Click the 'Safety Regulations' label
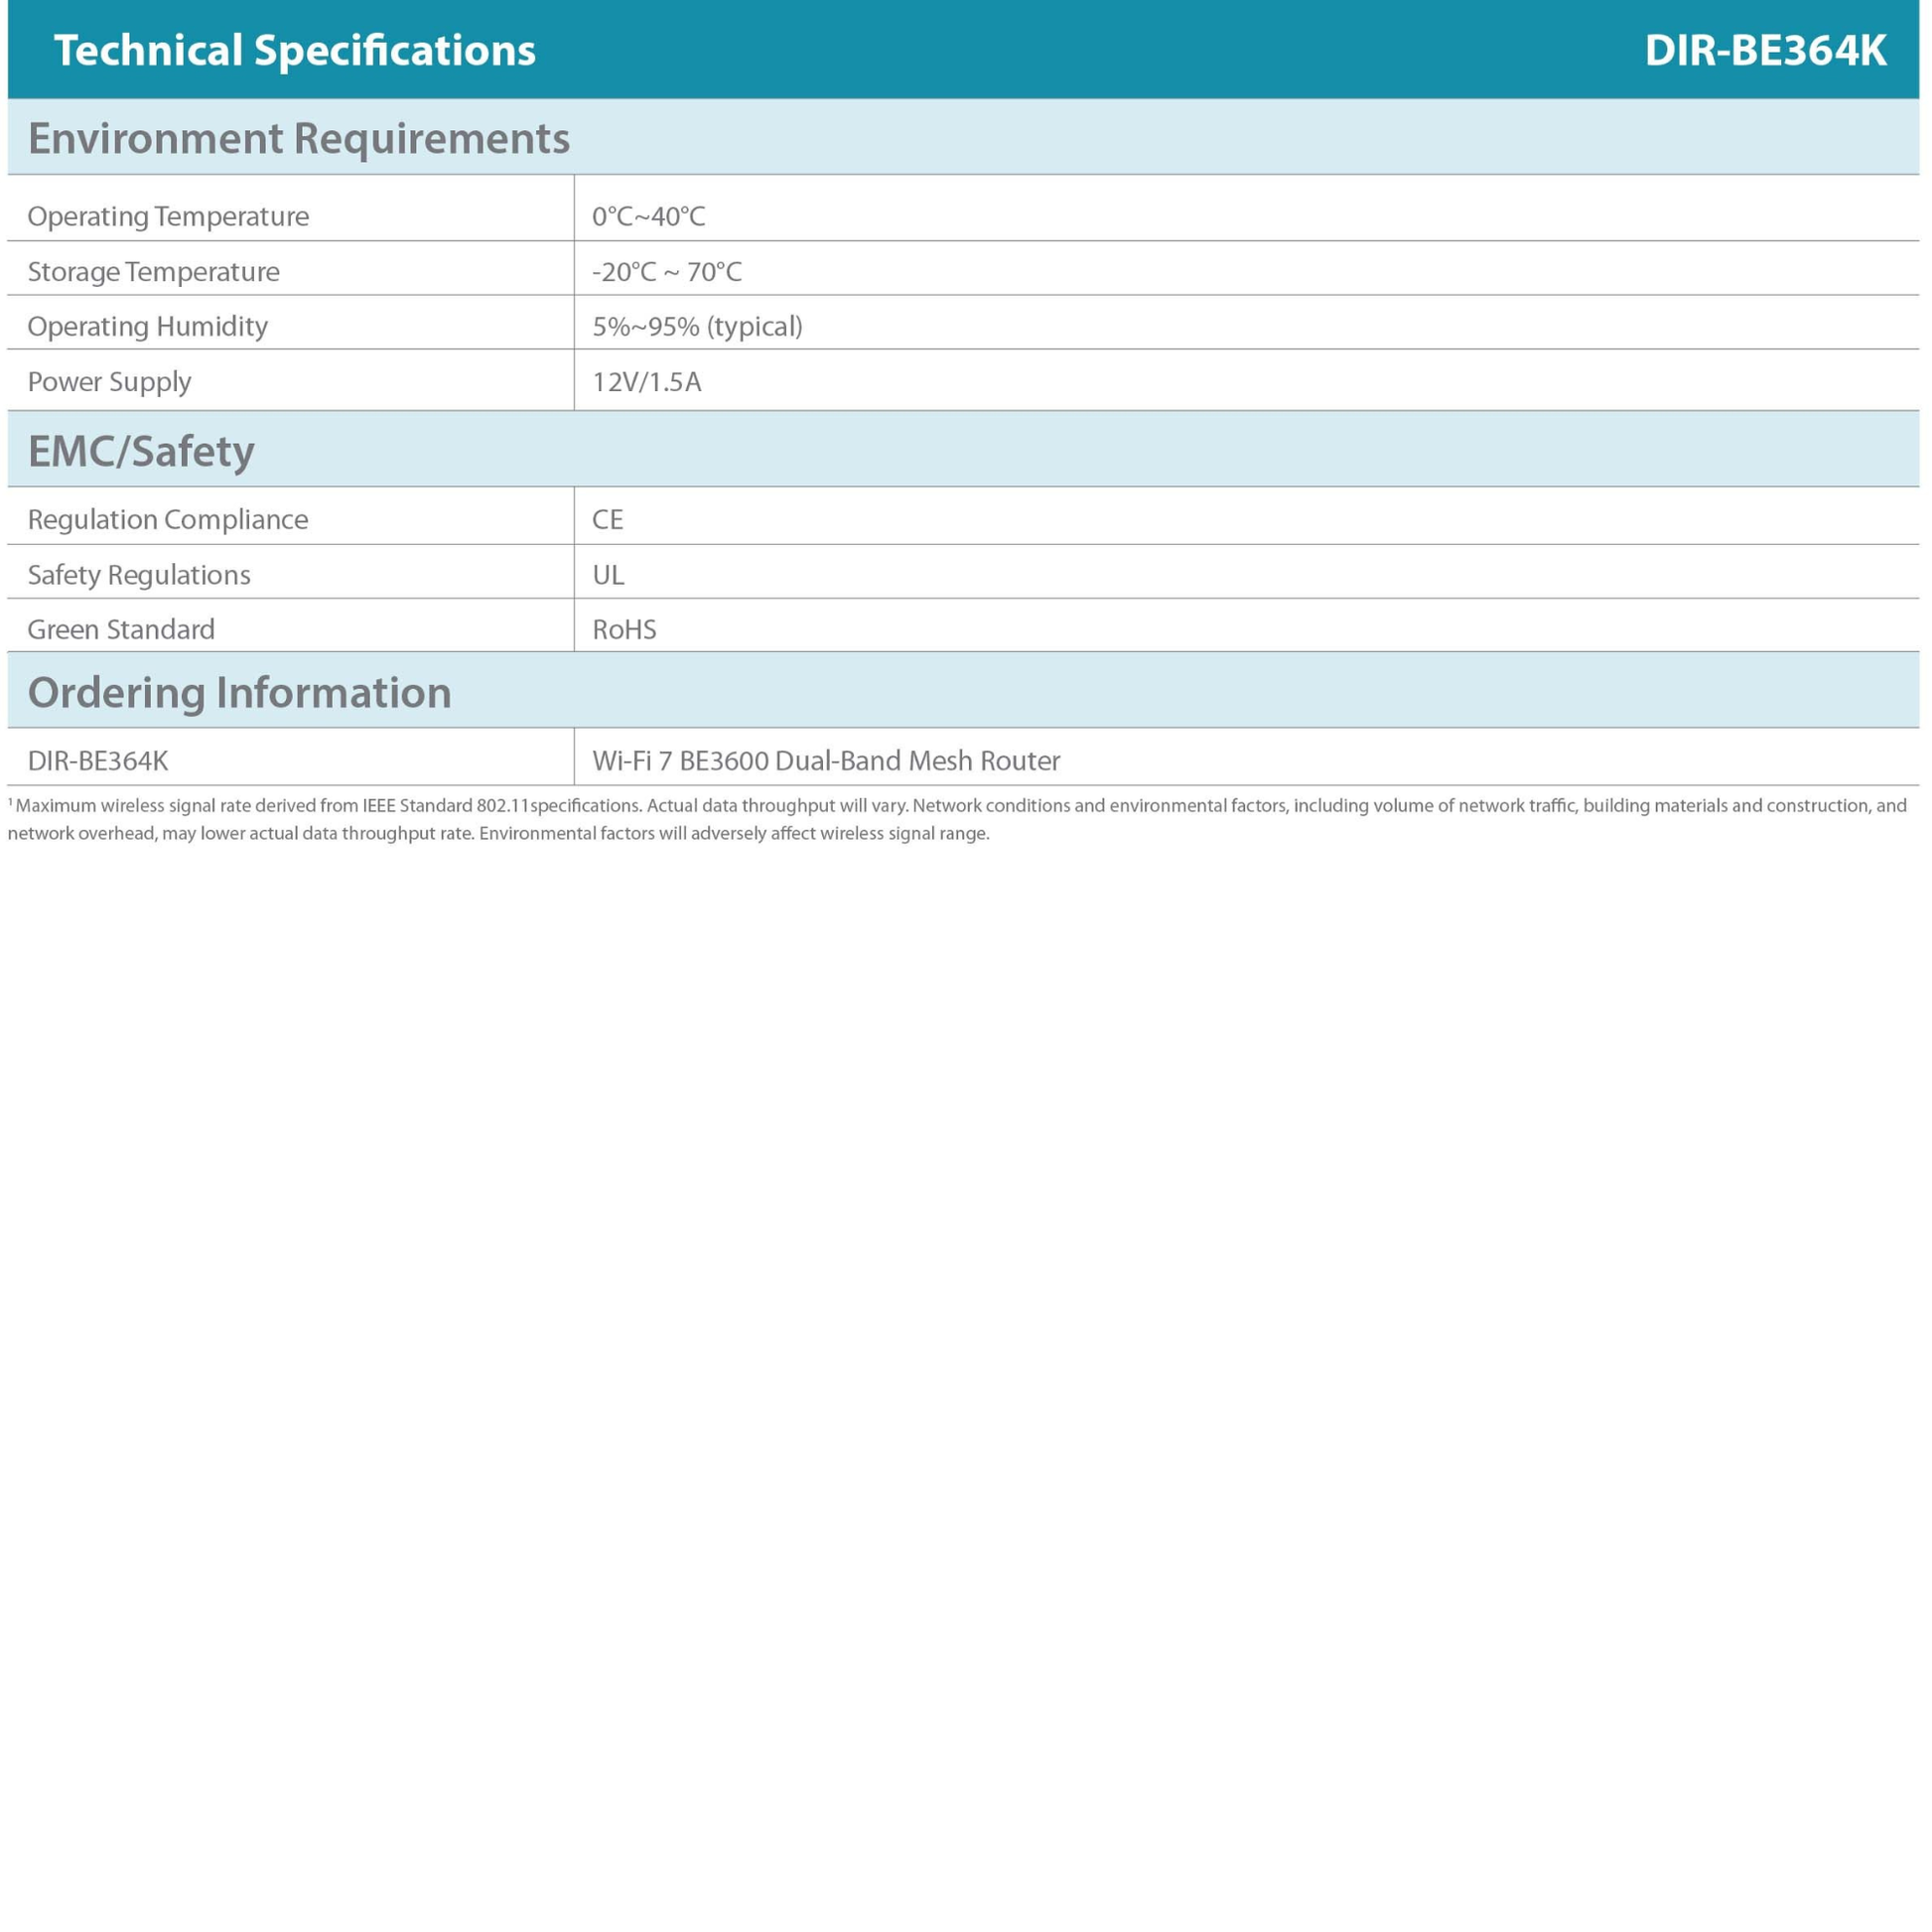Screen dimensions: 1932x1932 [x=139, y=574]
